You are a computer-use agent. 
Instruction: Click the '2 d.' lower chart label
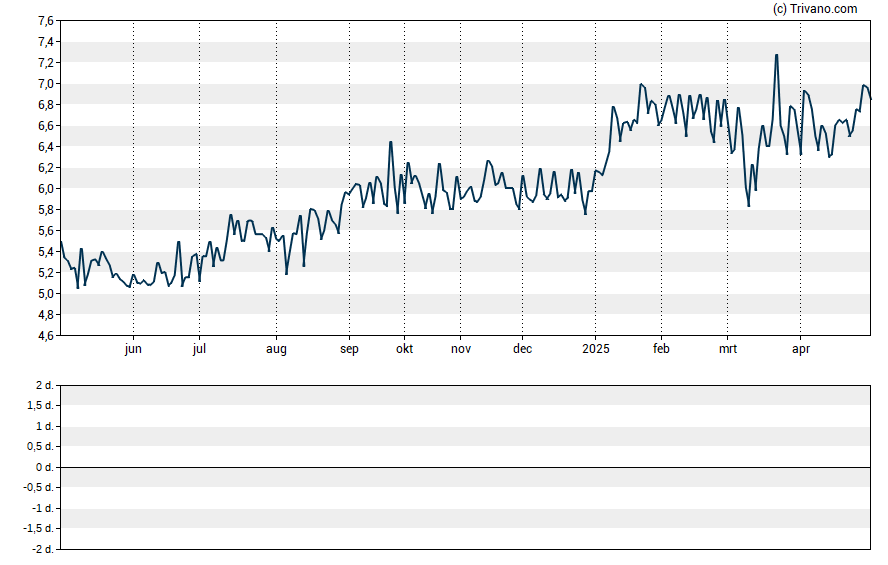(x=44, y=386)
